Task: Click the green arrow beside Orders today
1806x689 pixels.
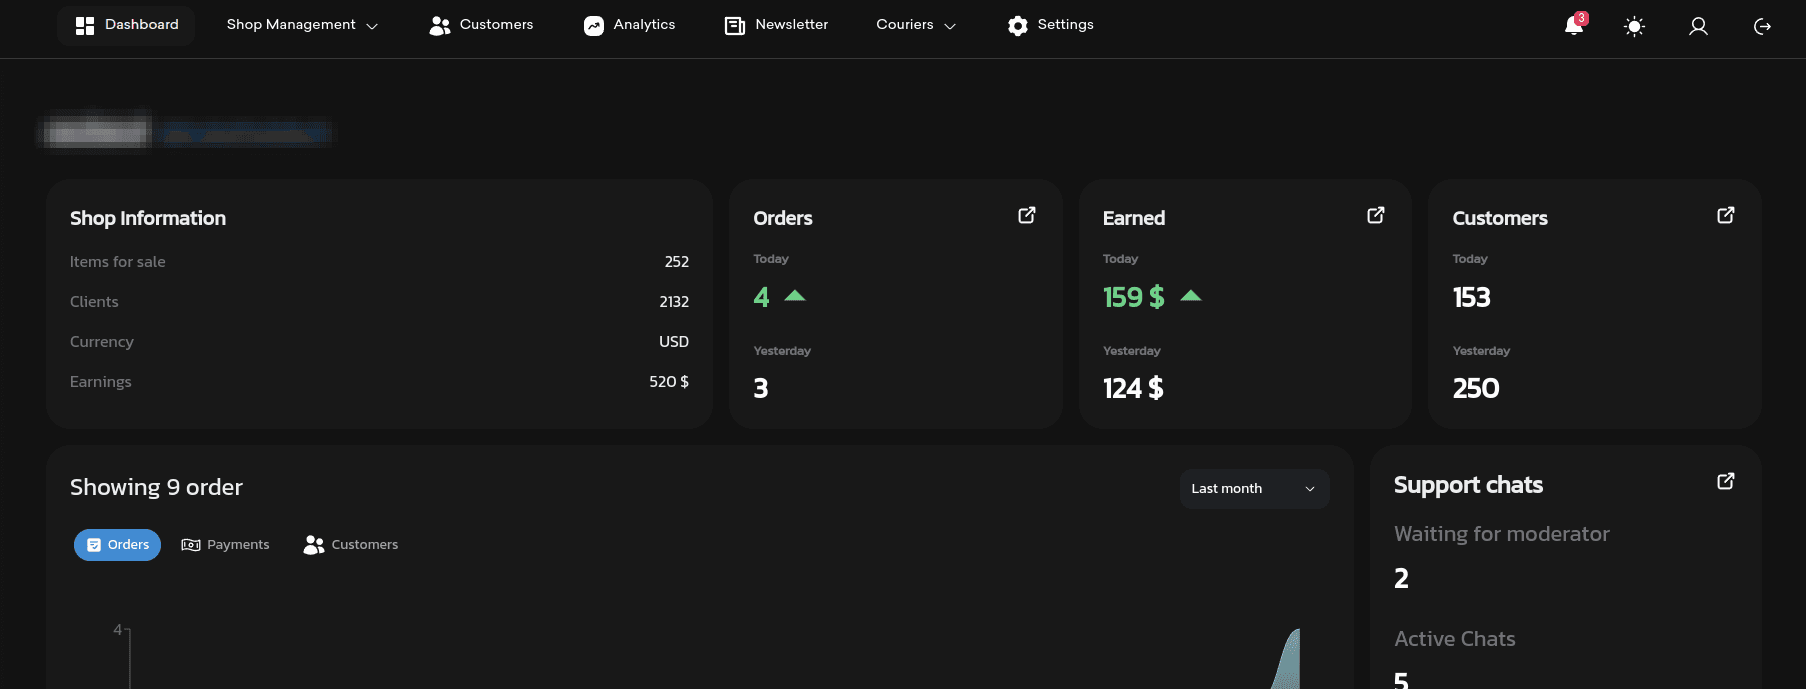Action: point(795,295)
